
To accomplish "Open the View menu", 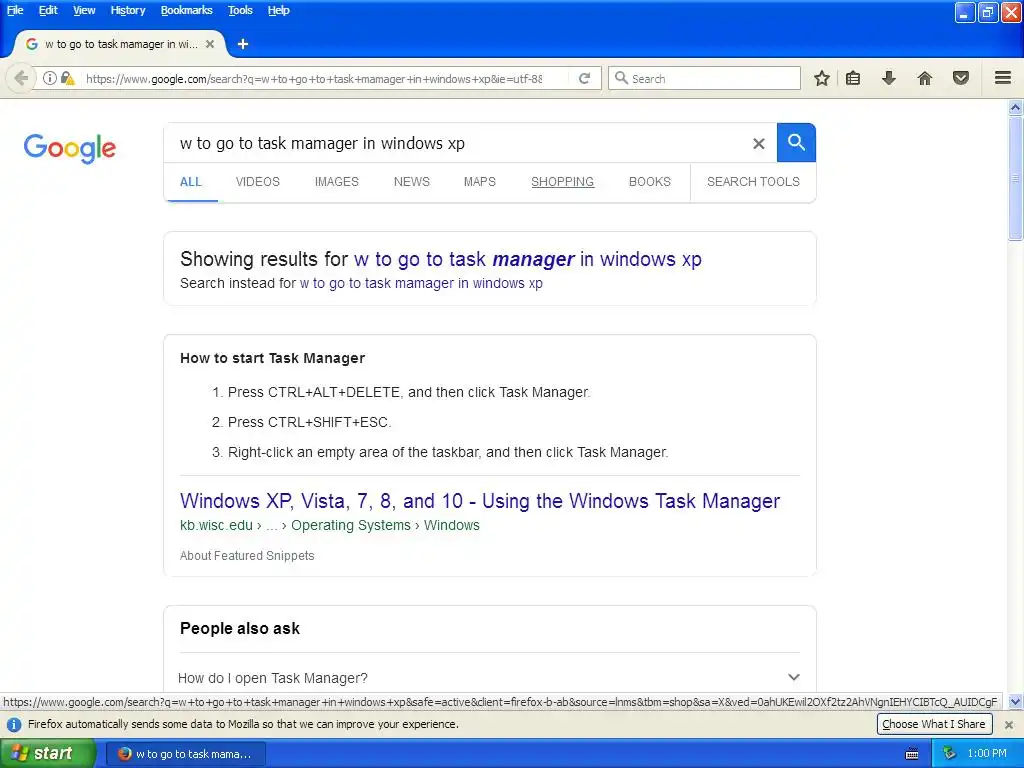I will coord(84,10).
